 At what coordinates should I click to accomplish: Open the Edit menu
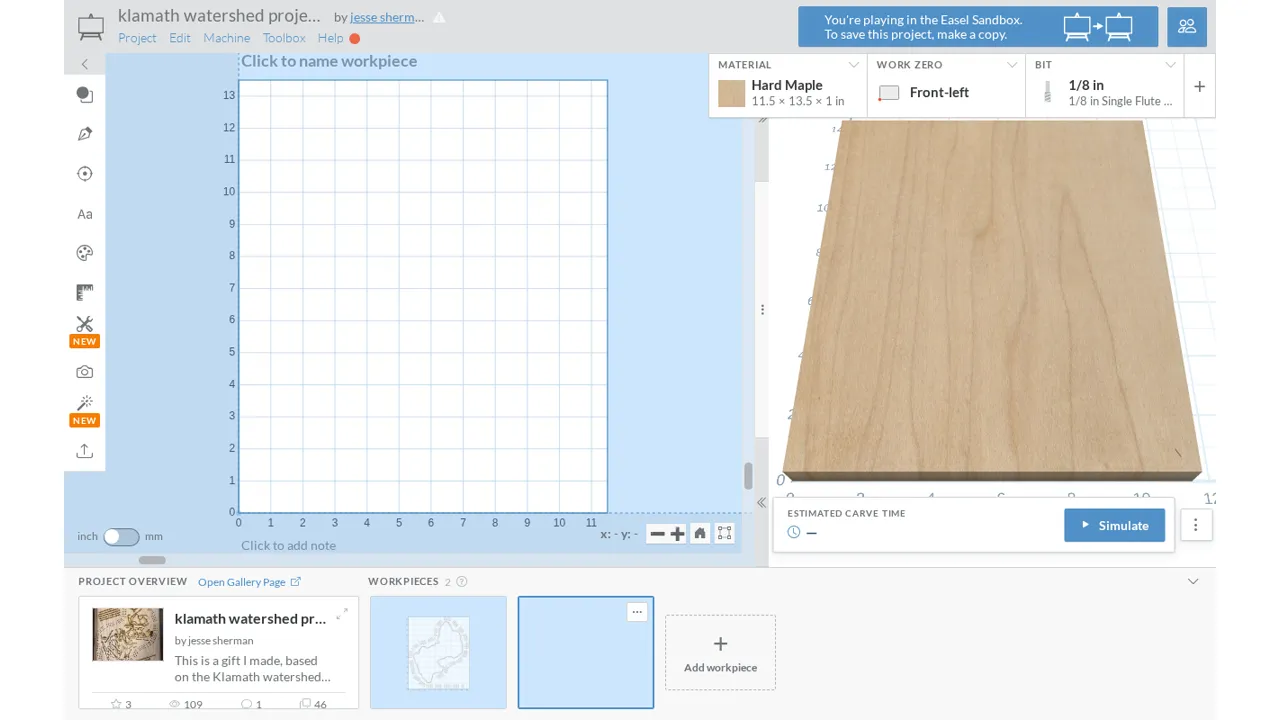point(180,38)
